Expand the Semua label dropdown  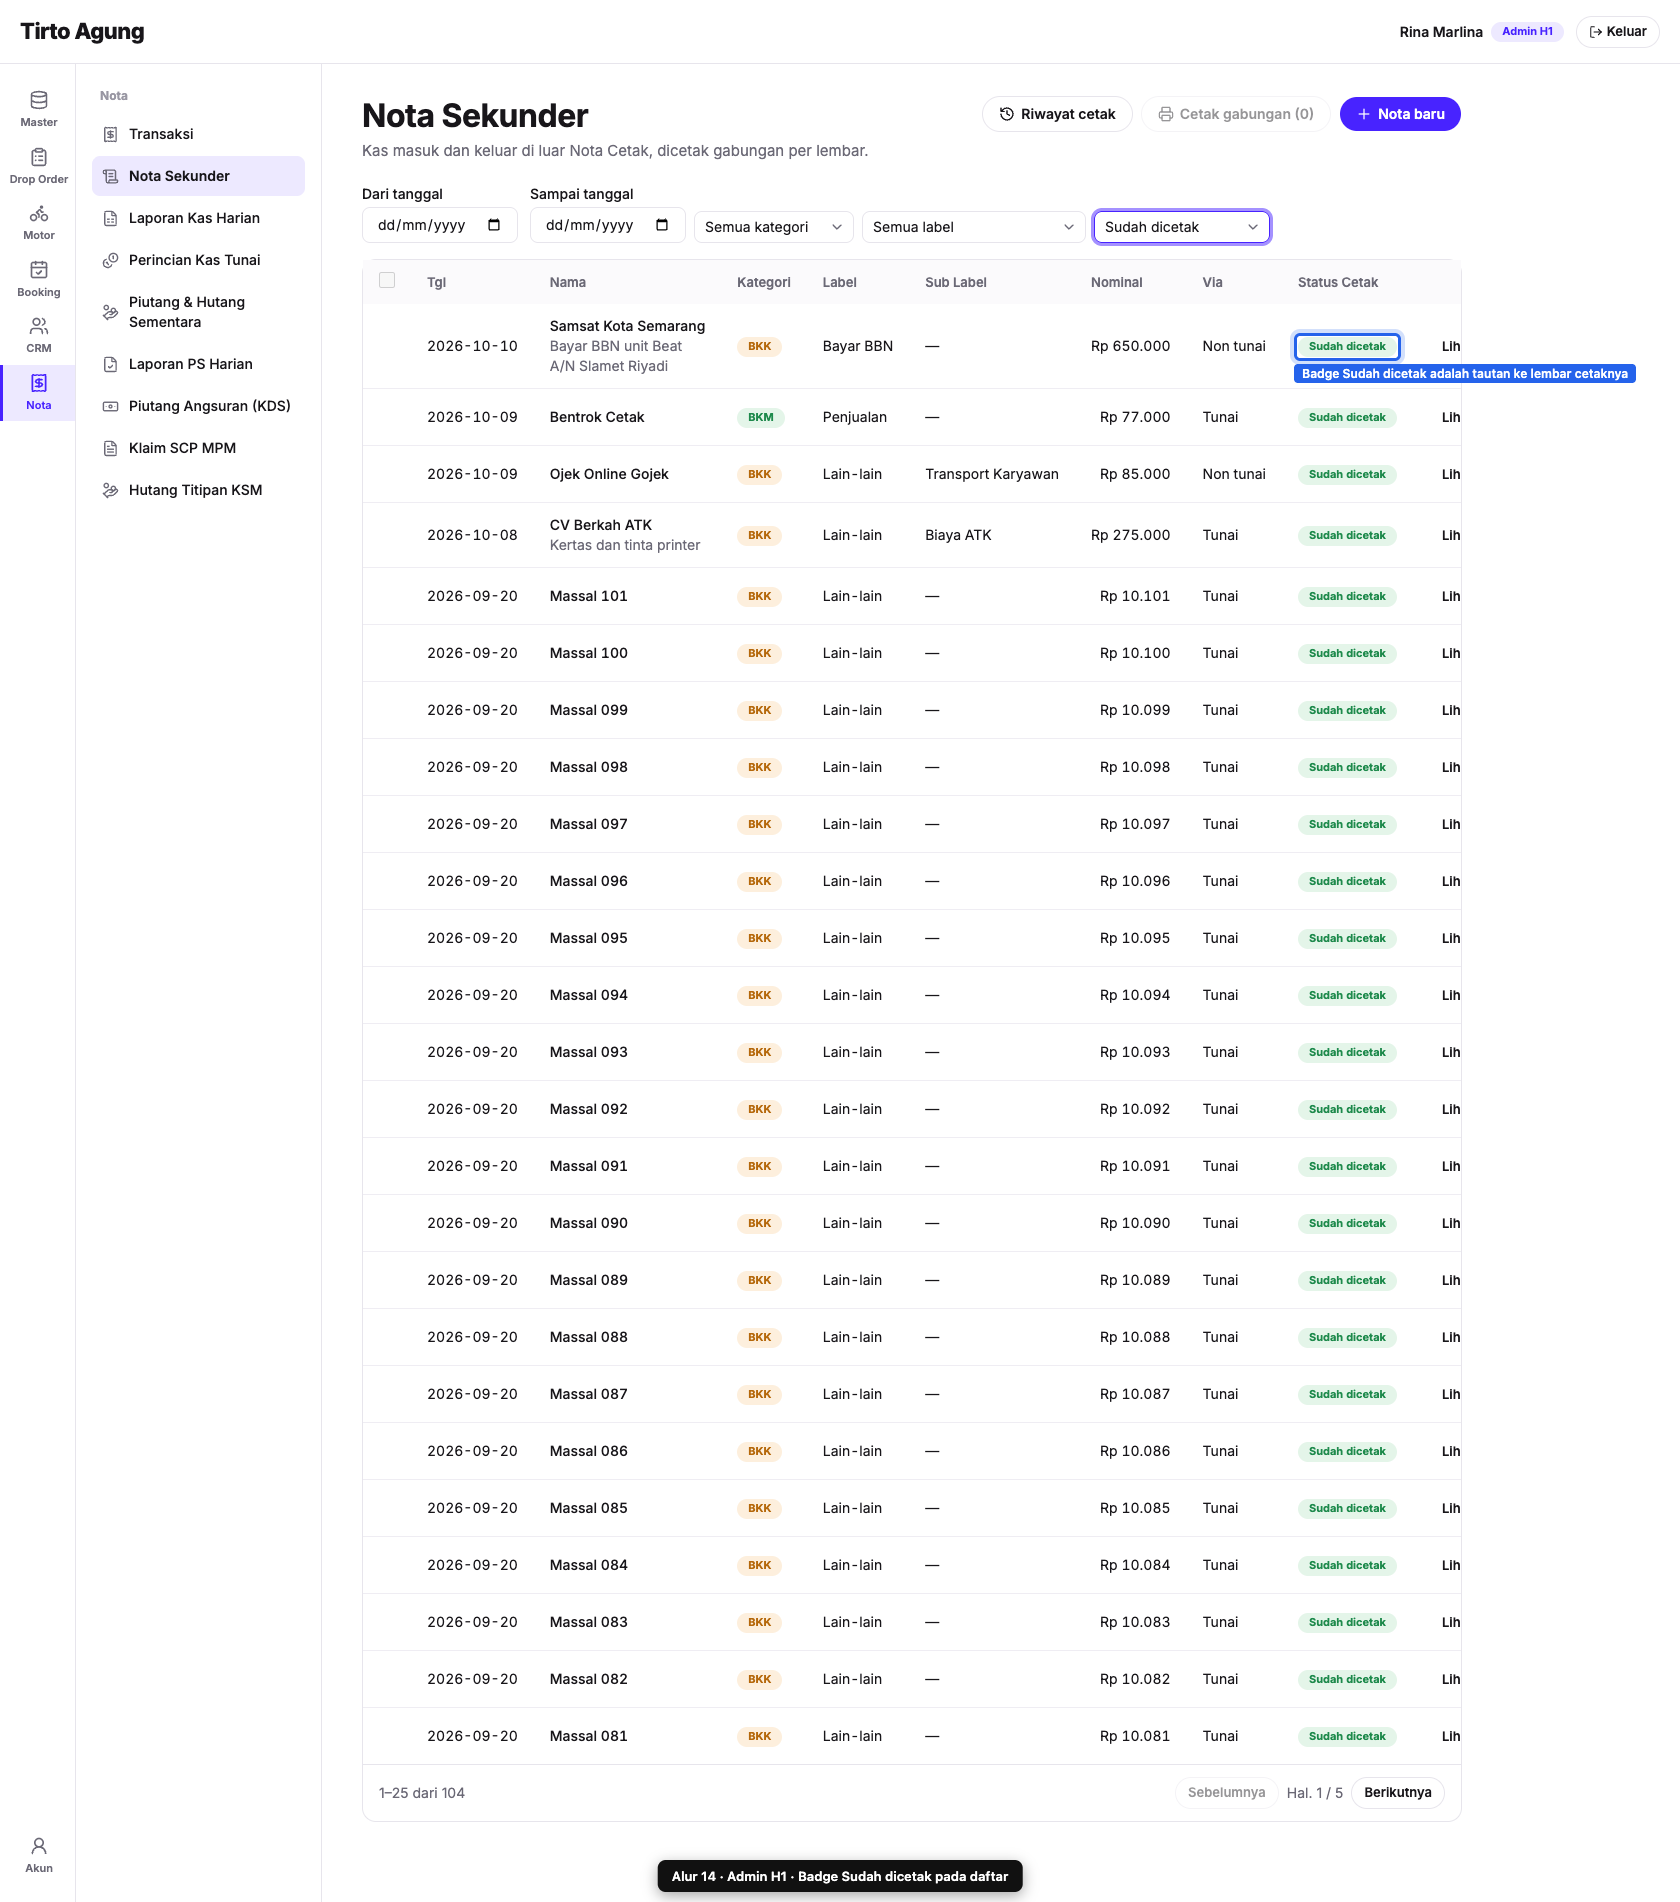pyautogui.click(x=974, y=227)
